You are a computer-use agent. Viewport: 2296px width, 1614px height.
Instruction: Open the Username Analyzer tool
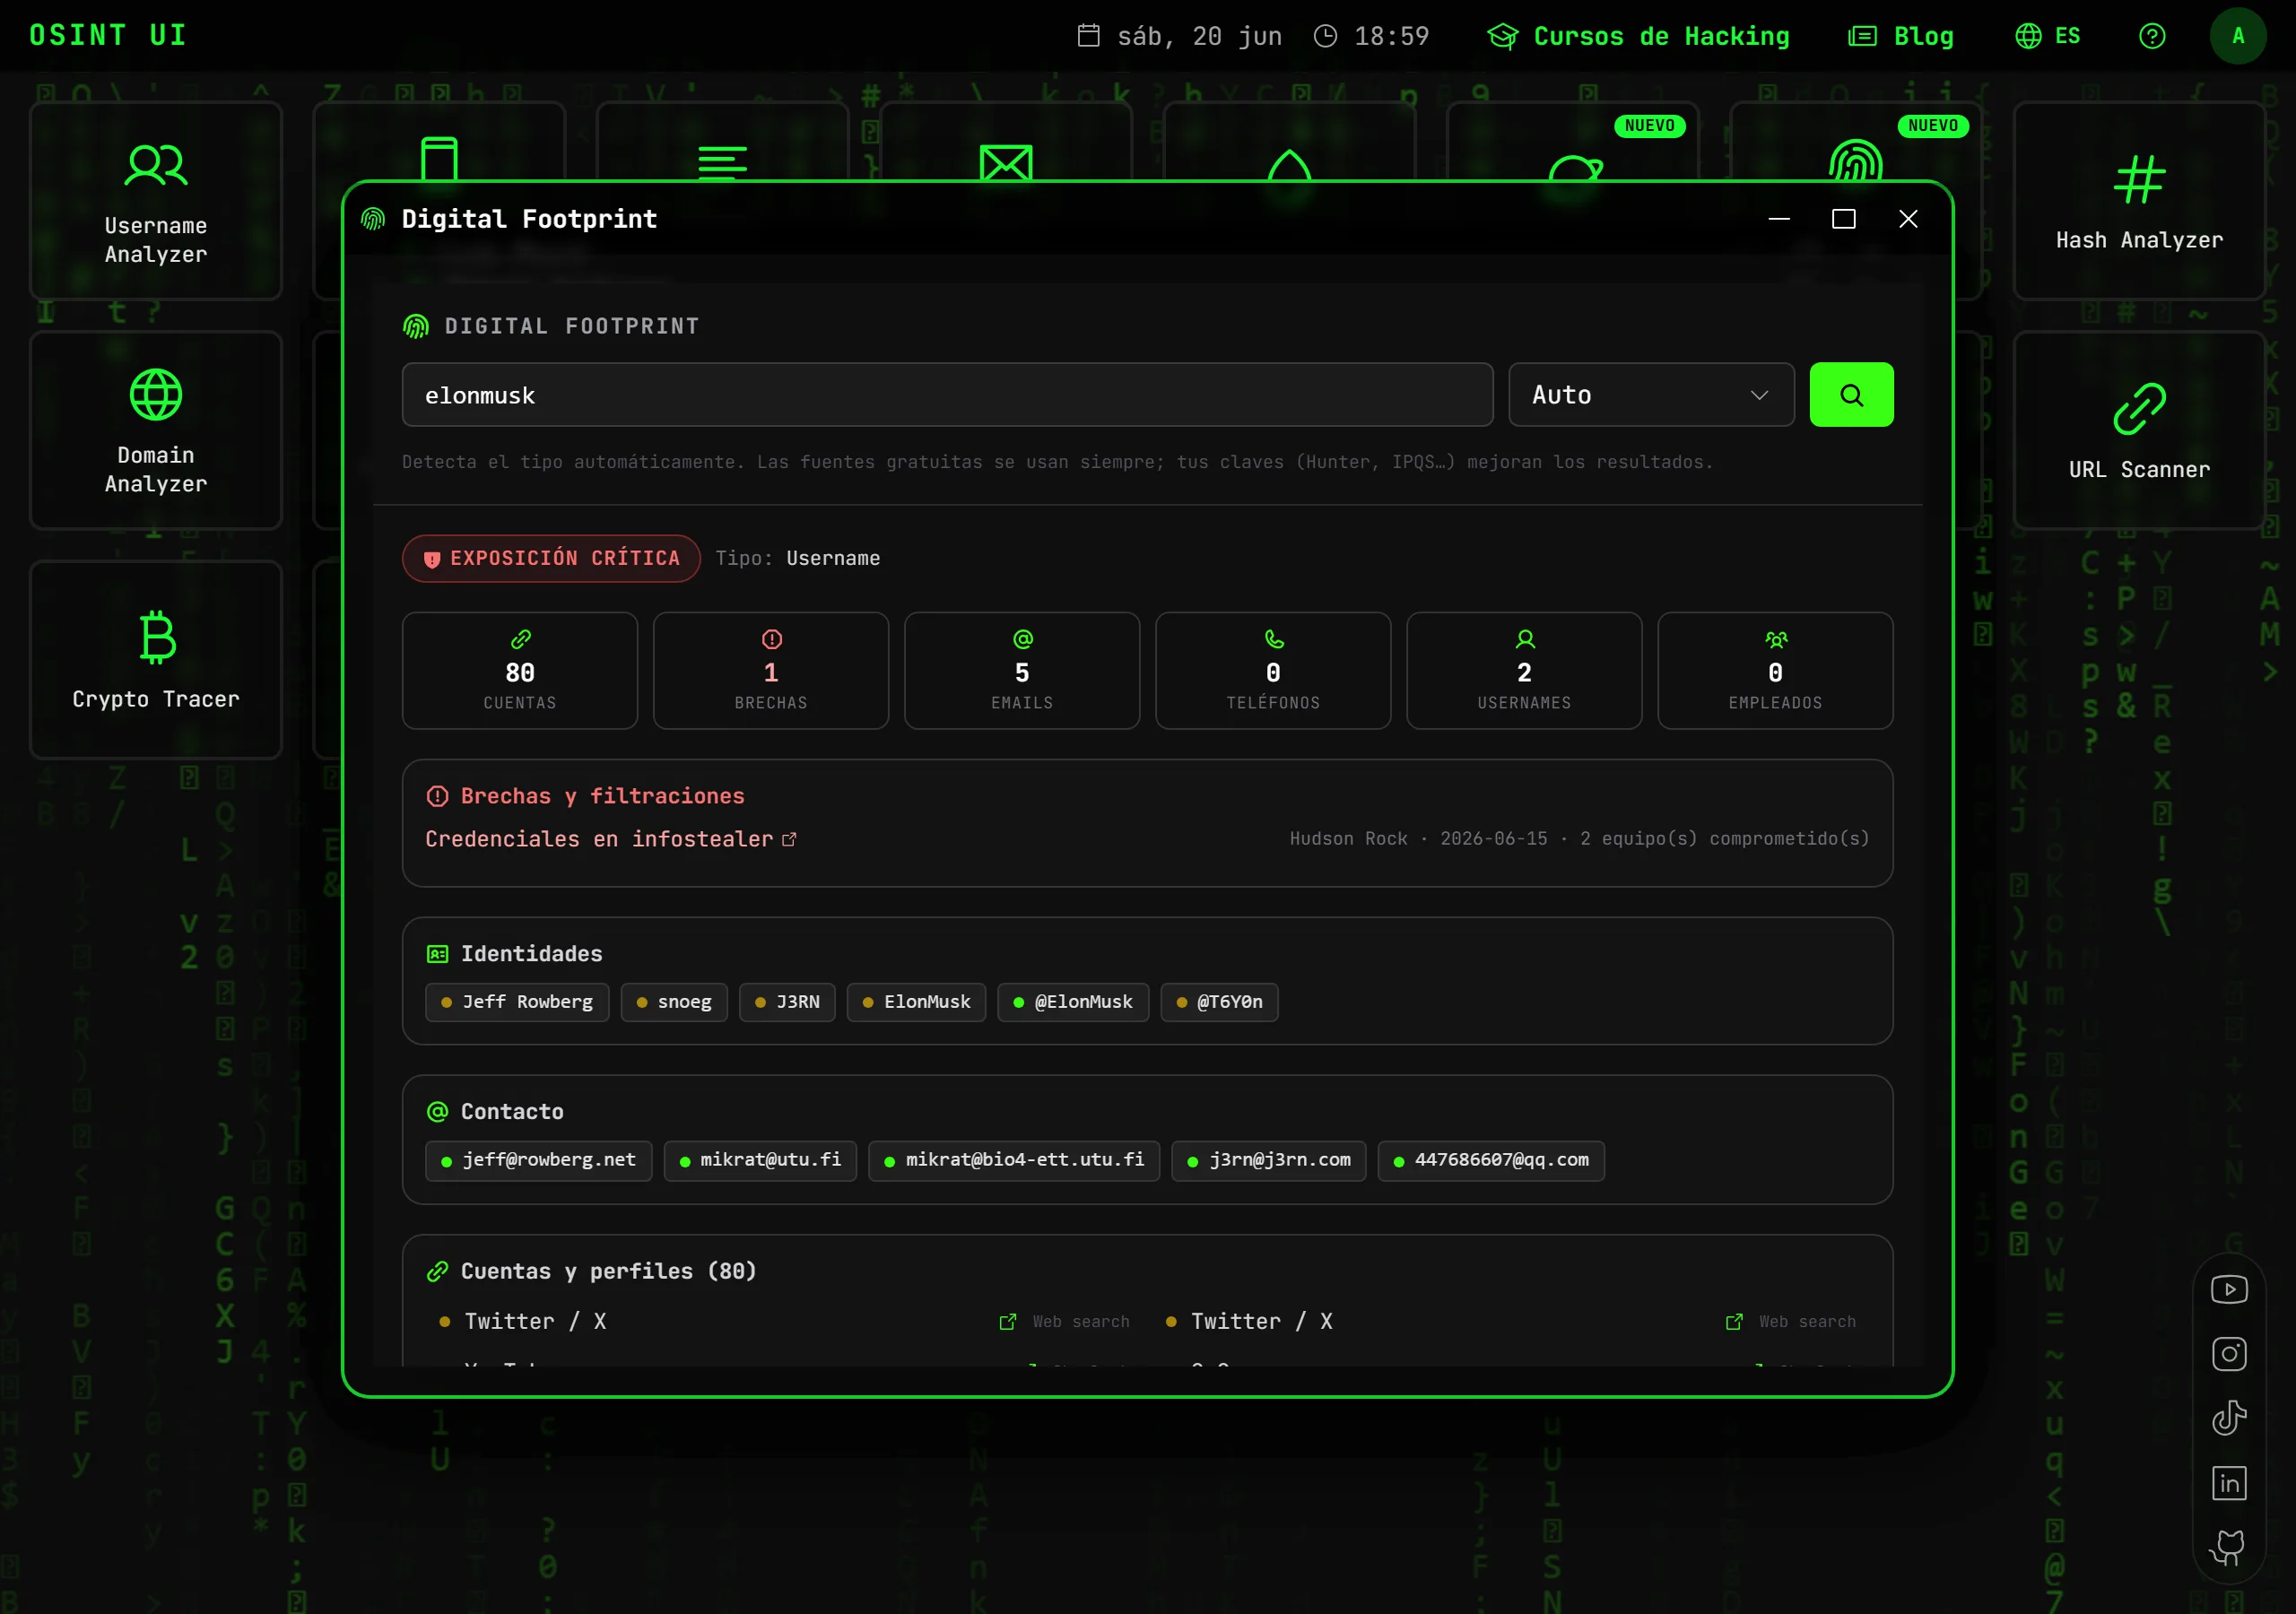tap(156, 200)
